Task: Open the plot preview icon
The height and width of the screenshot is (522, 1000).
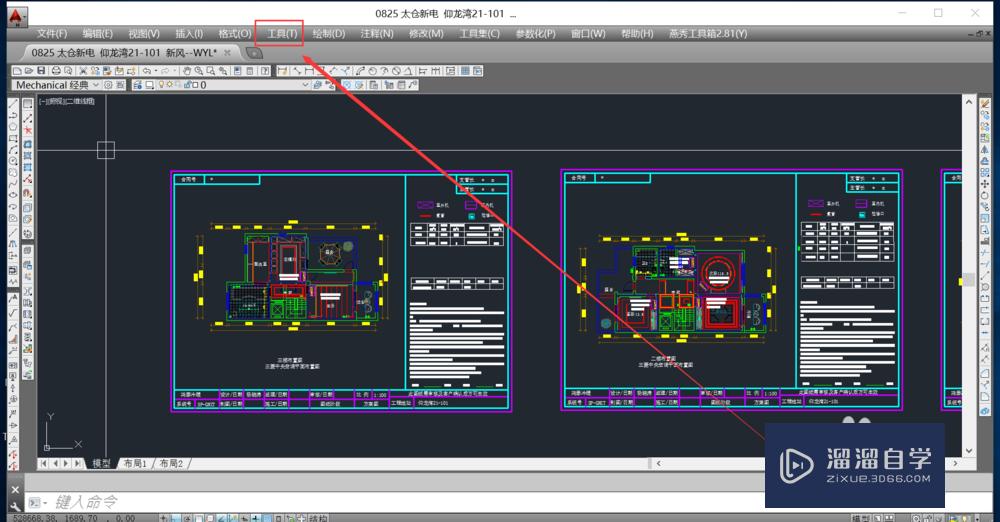Action: click(68, 71)
